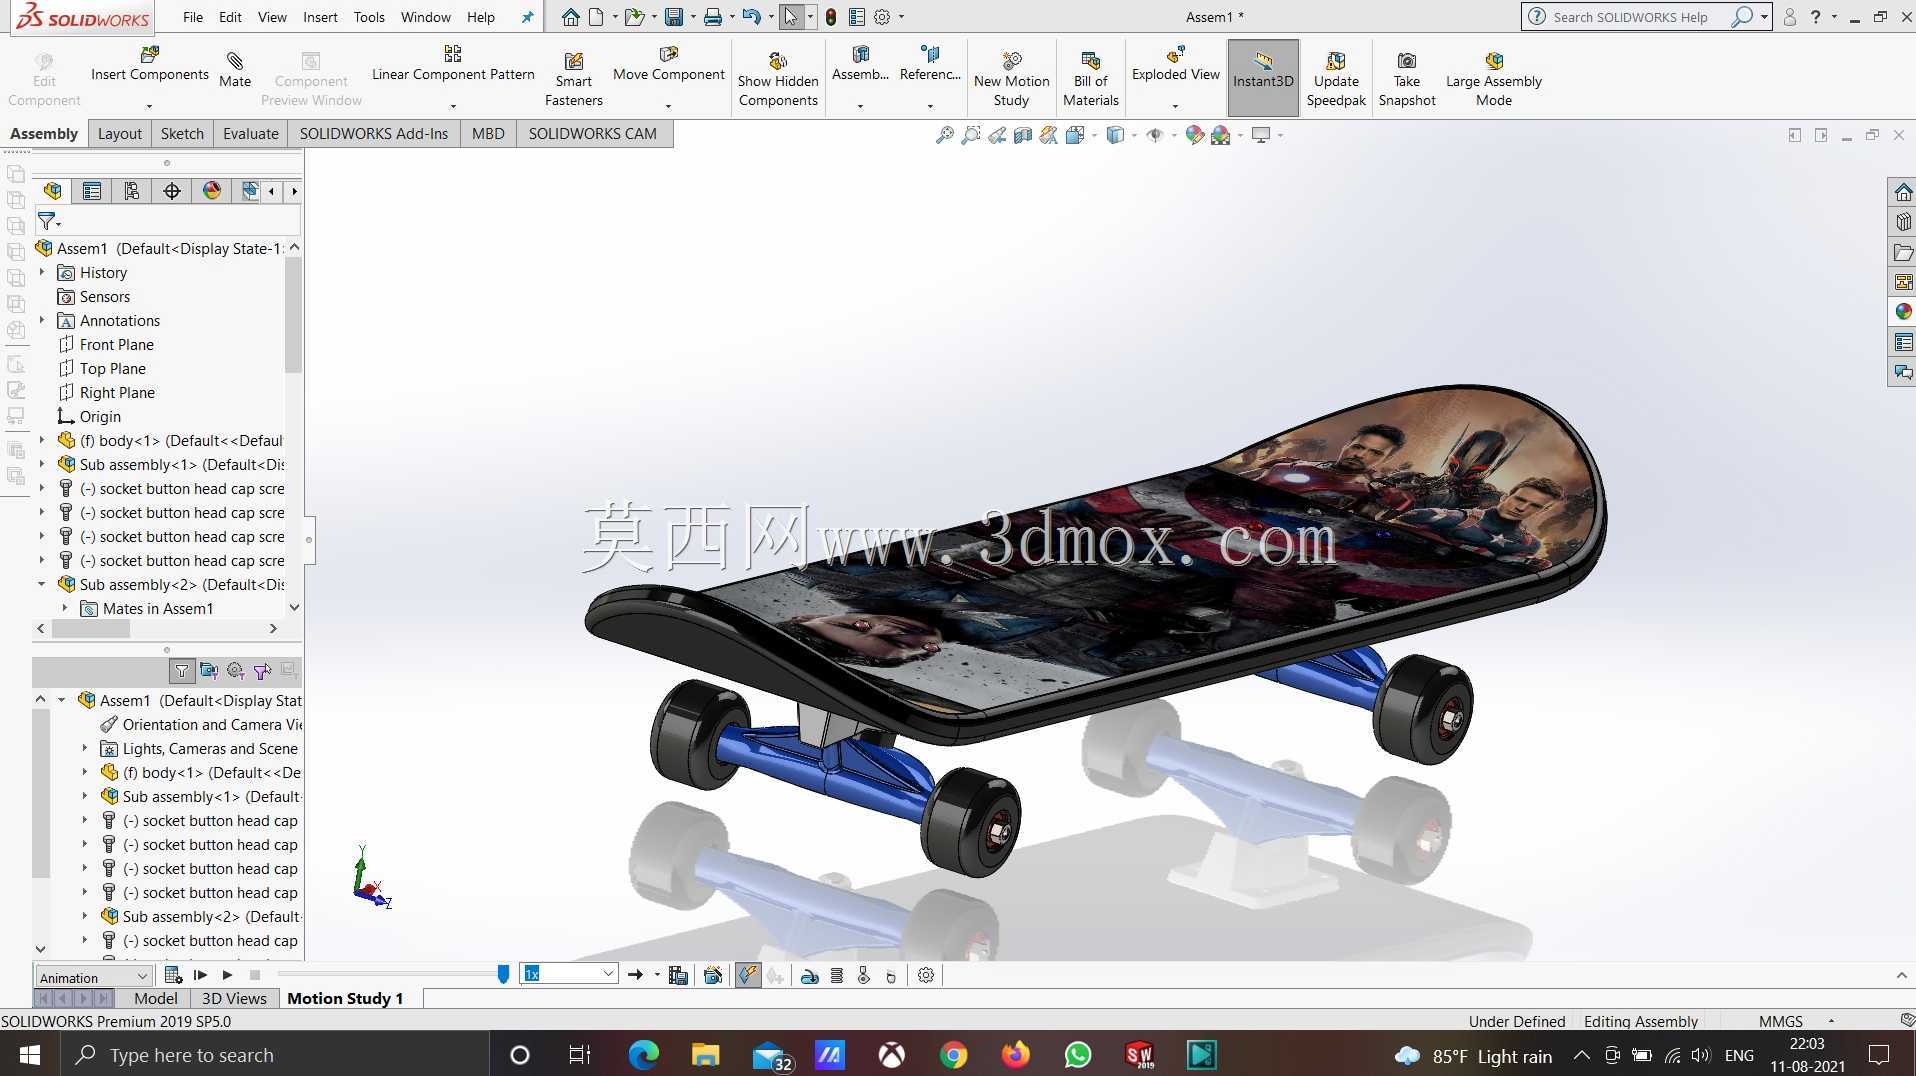1916x1076 pixels.
Task: Click Save Animation icon in motion toolbar
Action: pyautogui.click(x=678, y=975)
